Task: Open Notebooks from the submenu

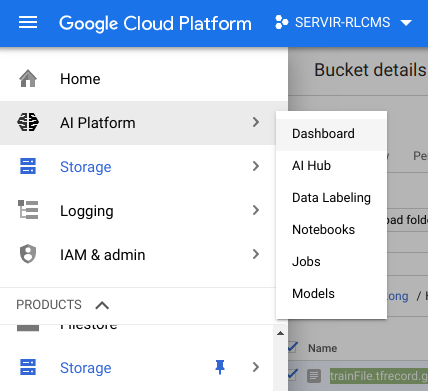Action: [331, 230]
